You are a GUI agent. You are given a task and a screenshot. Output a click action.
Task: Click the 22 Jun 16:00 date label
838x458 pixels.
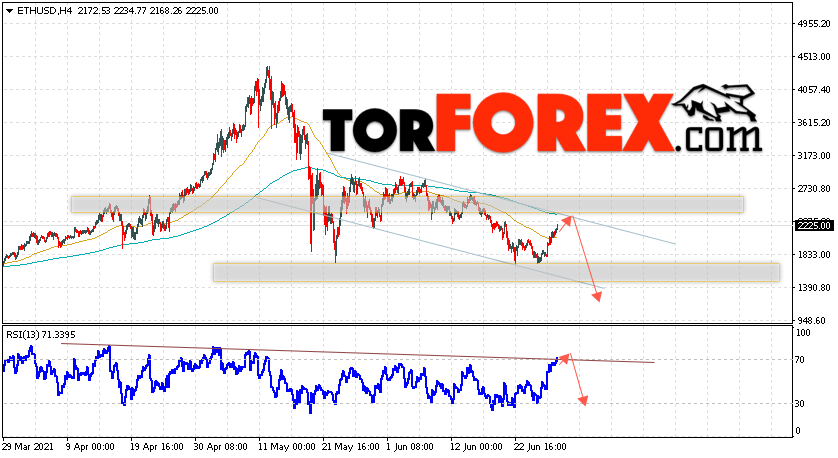tap(540, 447)
